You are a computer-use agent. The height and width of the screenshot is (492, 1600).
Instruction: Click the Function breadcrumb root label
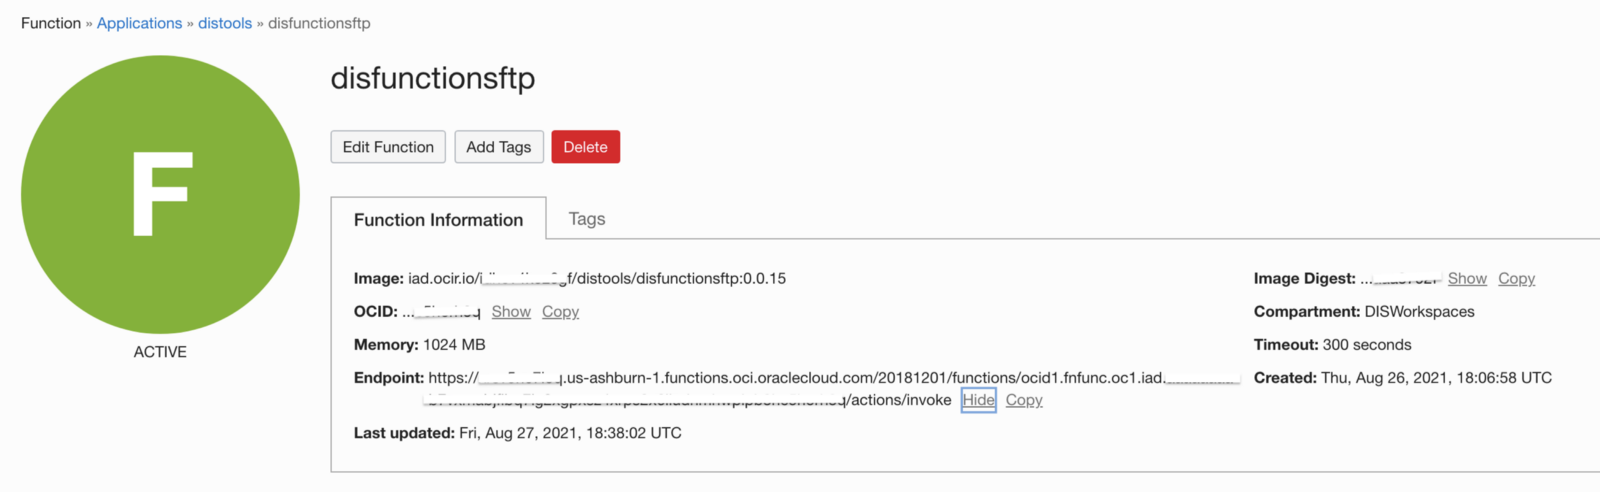click(x=50, y=23)
